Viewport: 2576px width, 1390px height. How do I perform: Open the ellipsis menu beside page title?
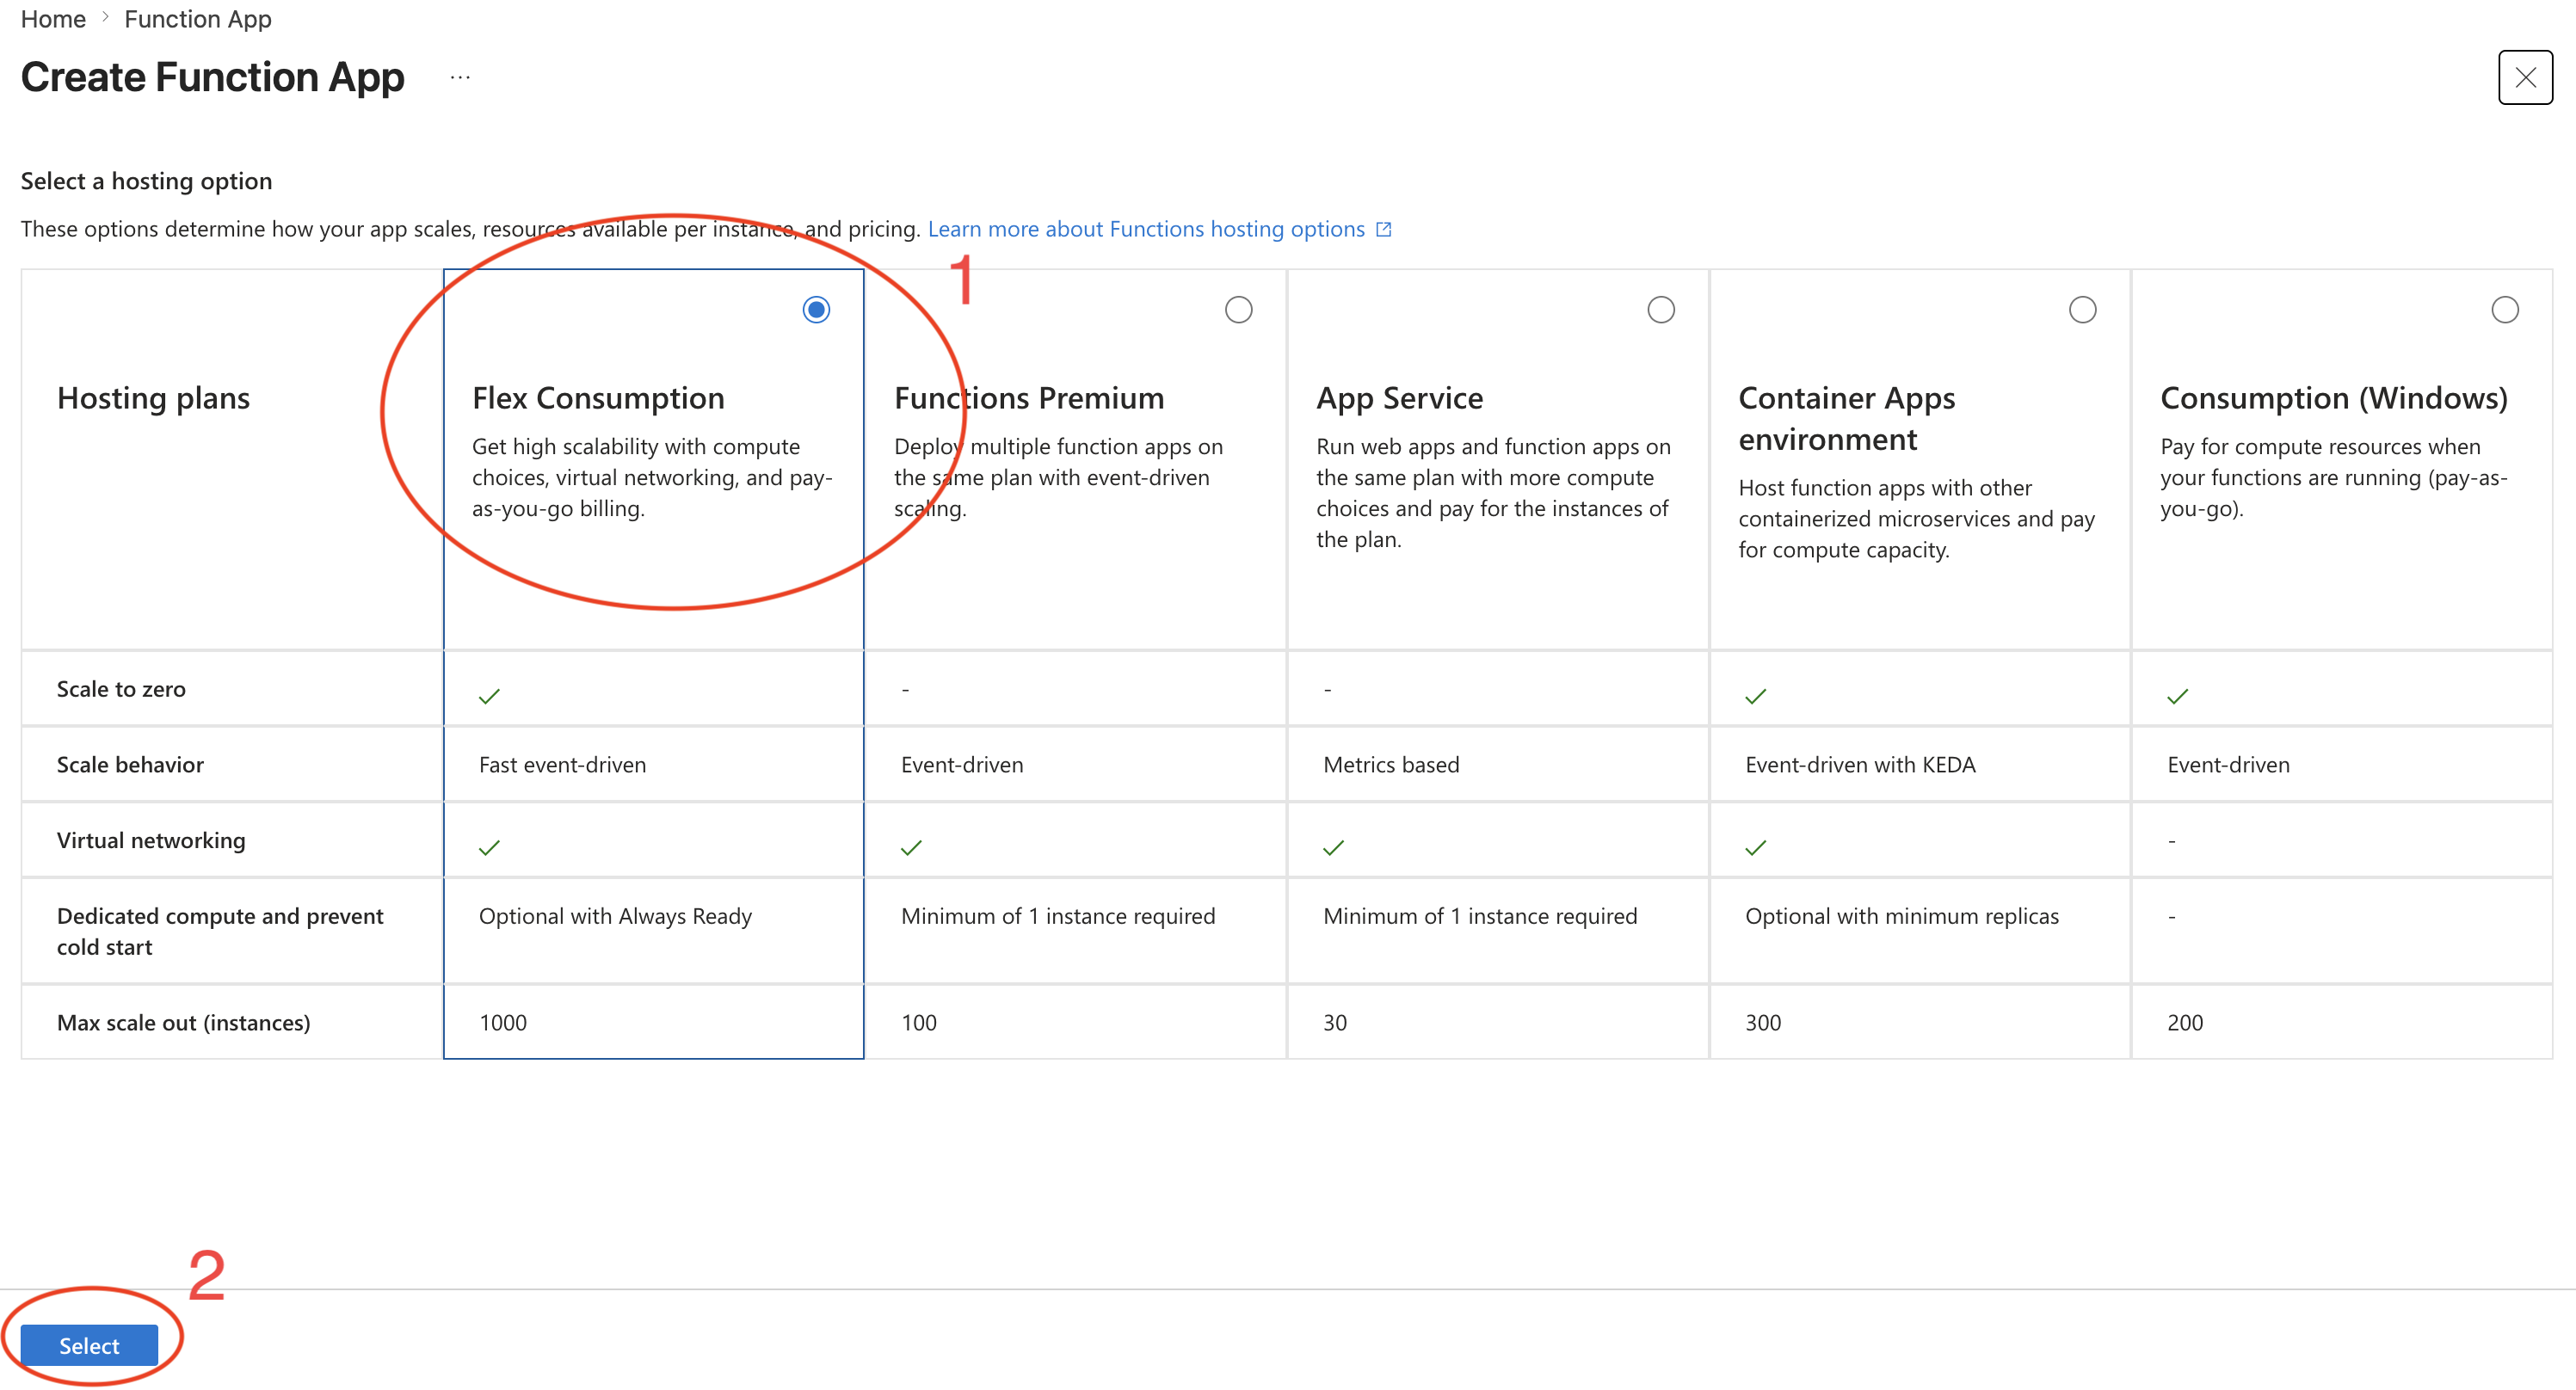[x=460, y=77]
